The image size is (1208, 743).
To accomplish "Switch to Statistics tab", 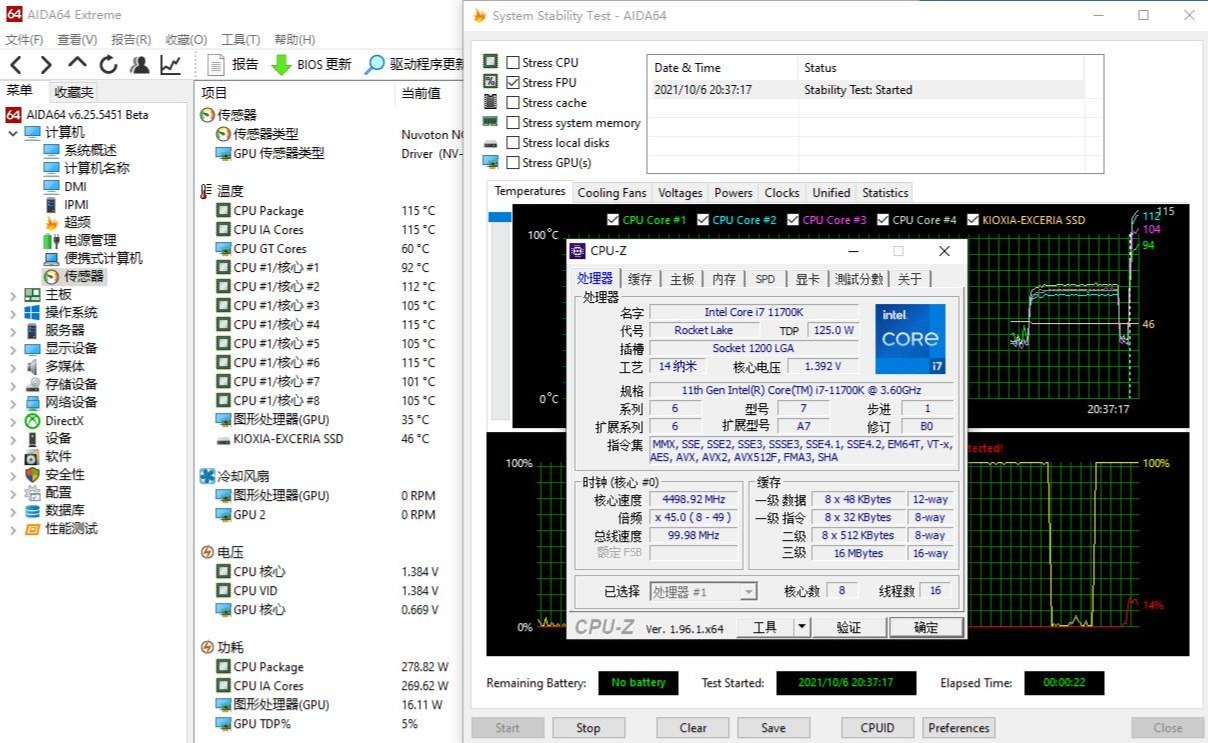I will [885, 193].
